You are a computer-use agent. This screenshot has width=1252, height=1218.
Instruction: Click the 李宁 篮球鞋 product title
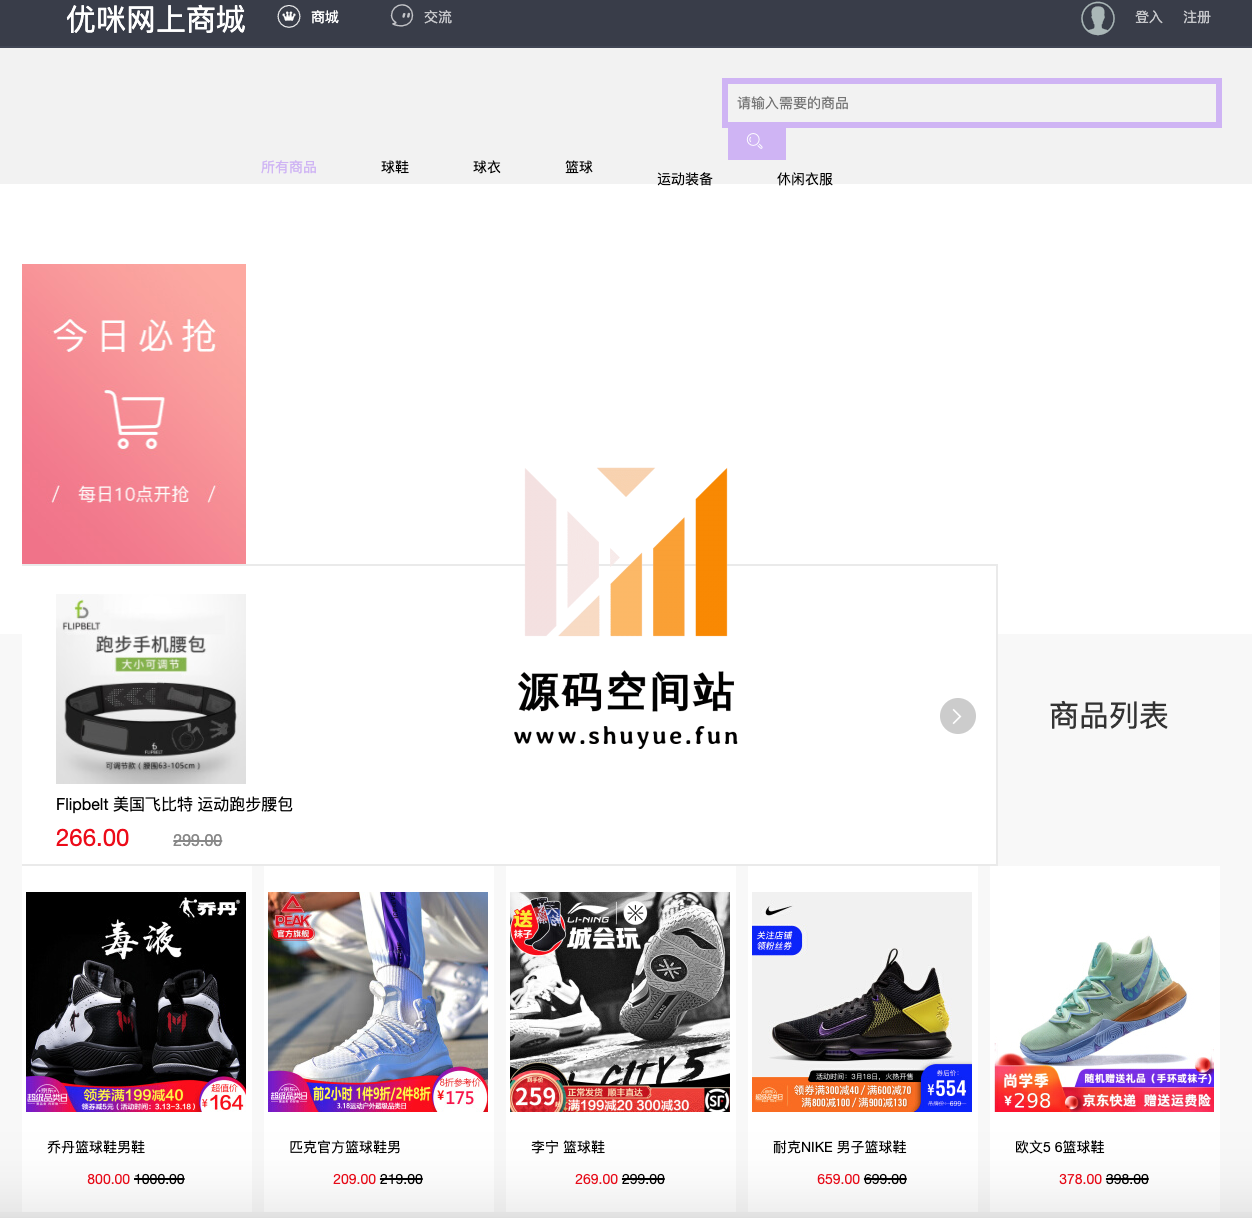tap(568, 1147)
